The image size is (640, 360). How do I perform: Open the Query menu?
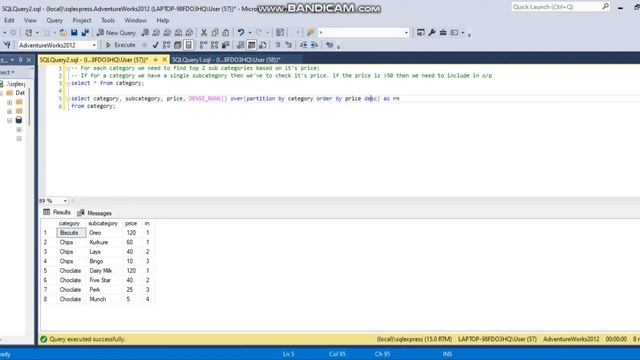point(54,20)
